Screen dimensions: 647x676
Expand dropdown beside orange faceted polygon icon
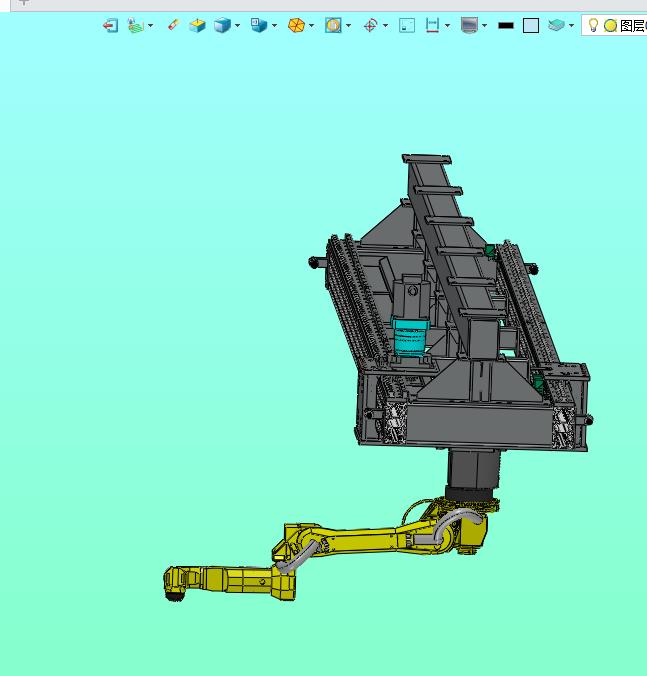coord(312,25)
